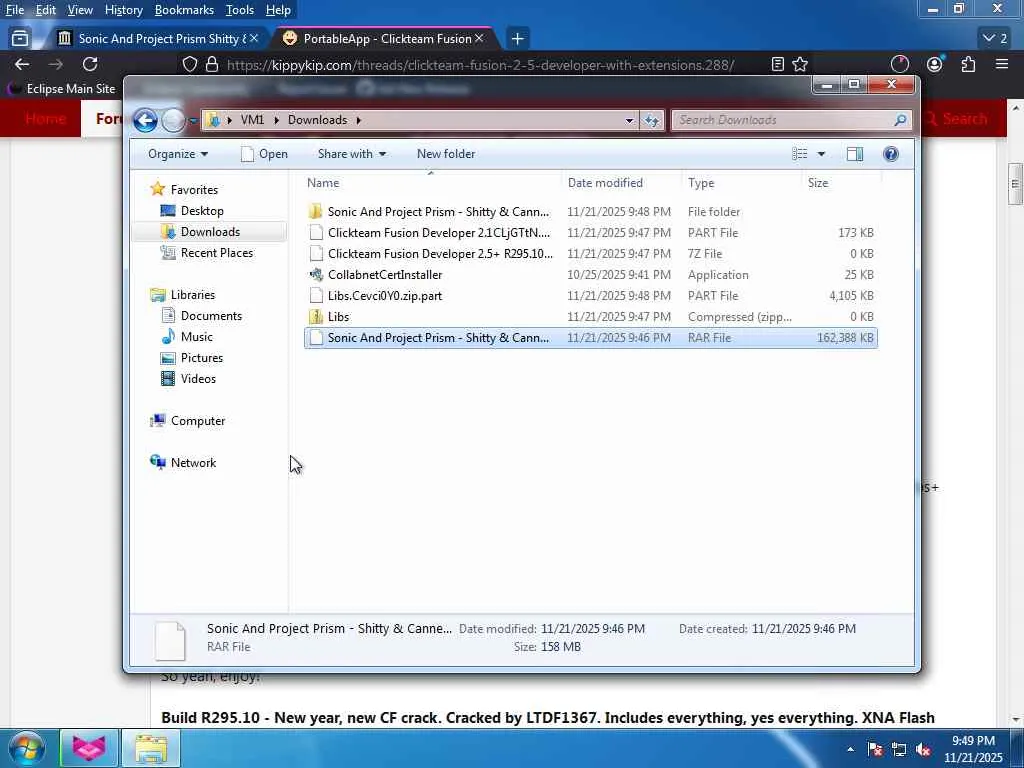Toggle the preview pane
This screenshot has height=768, width=1024.
pyautogui.click(x=855, y=154)
